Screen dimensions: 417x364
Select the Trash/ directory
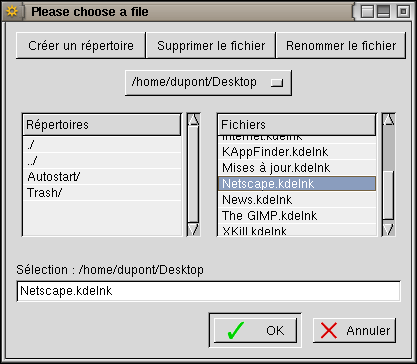click(102, 193)
